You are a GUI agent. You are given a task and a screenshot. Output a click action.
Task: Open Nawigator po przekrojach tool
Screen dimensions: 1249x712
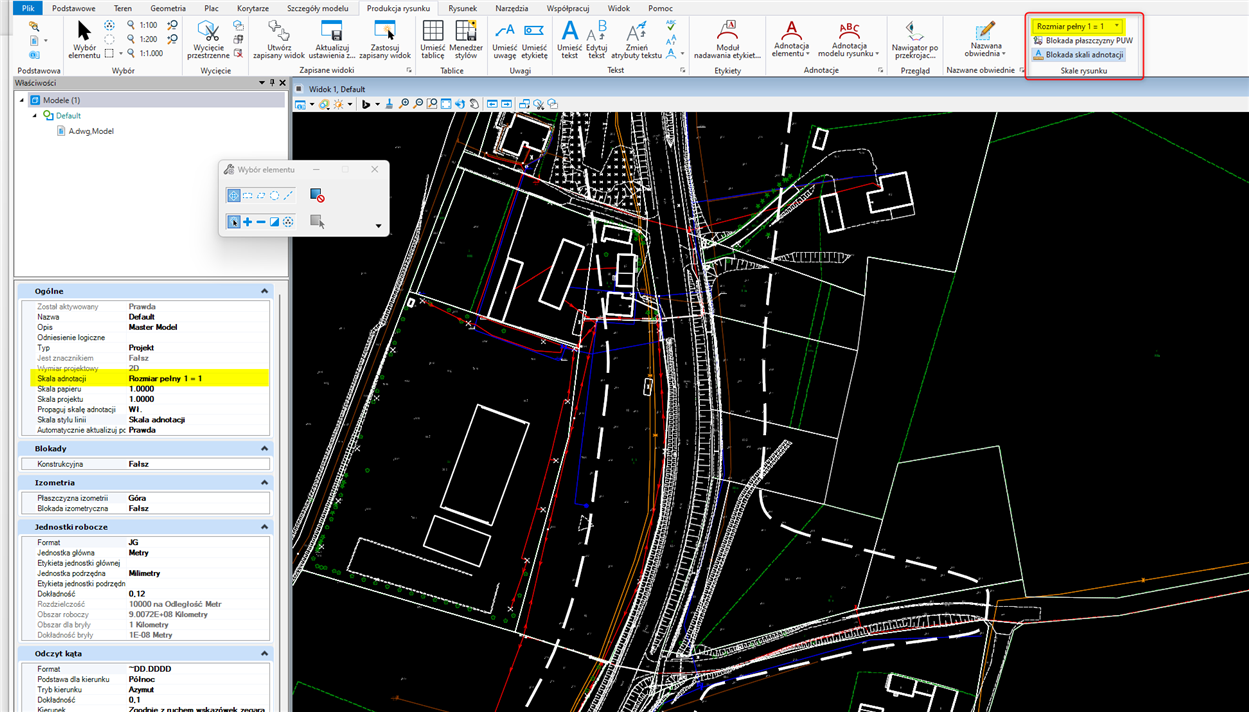click(914, 31)
